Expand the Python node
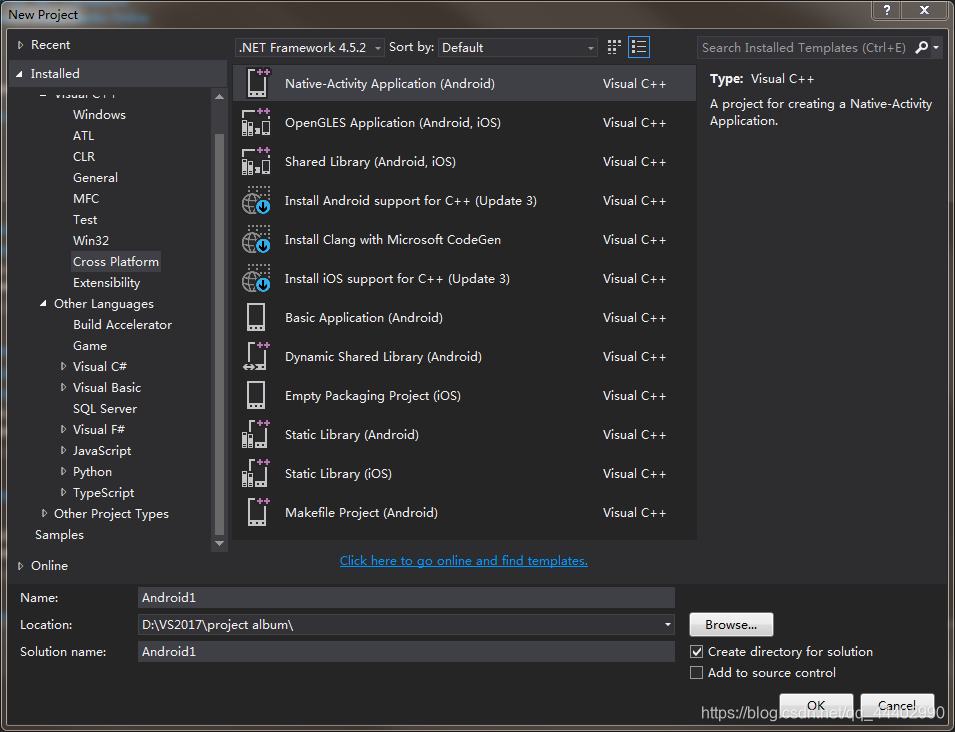This screenshot has width=955, height=732. click(63, 471)
